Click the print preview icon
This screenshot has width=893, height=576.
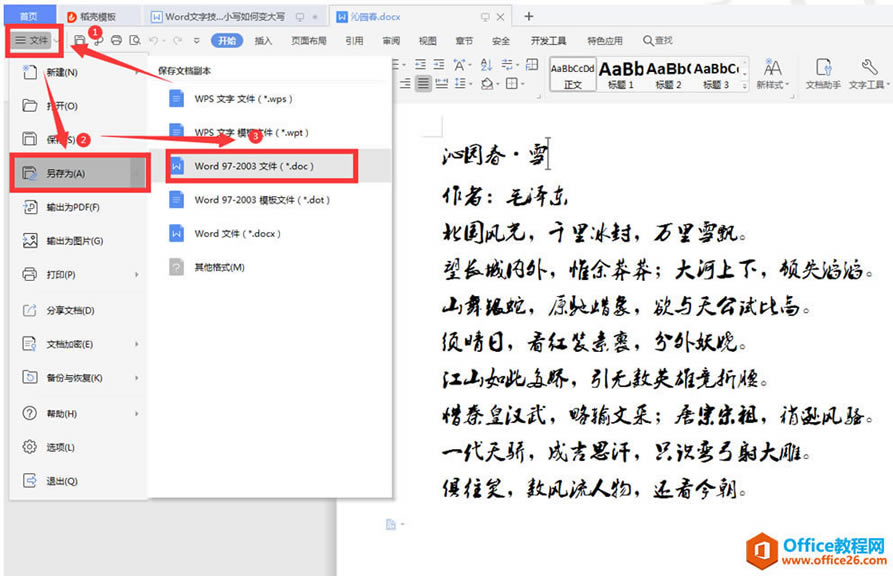tap(135, 40)
